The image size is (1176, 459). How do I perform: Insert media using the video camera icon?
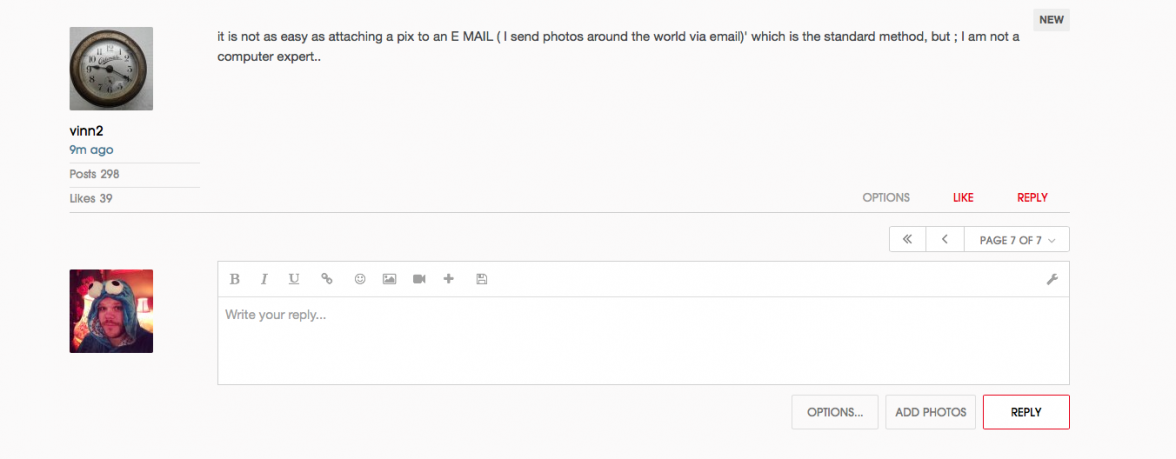(419, 279)
